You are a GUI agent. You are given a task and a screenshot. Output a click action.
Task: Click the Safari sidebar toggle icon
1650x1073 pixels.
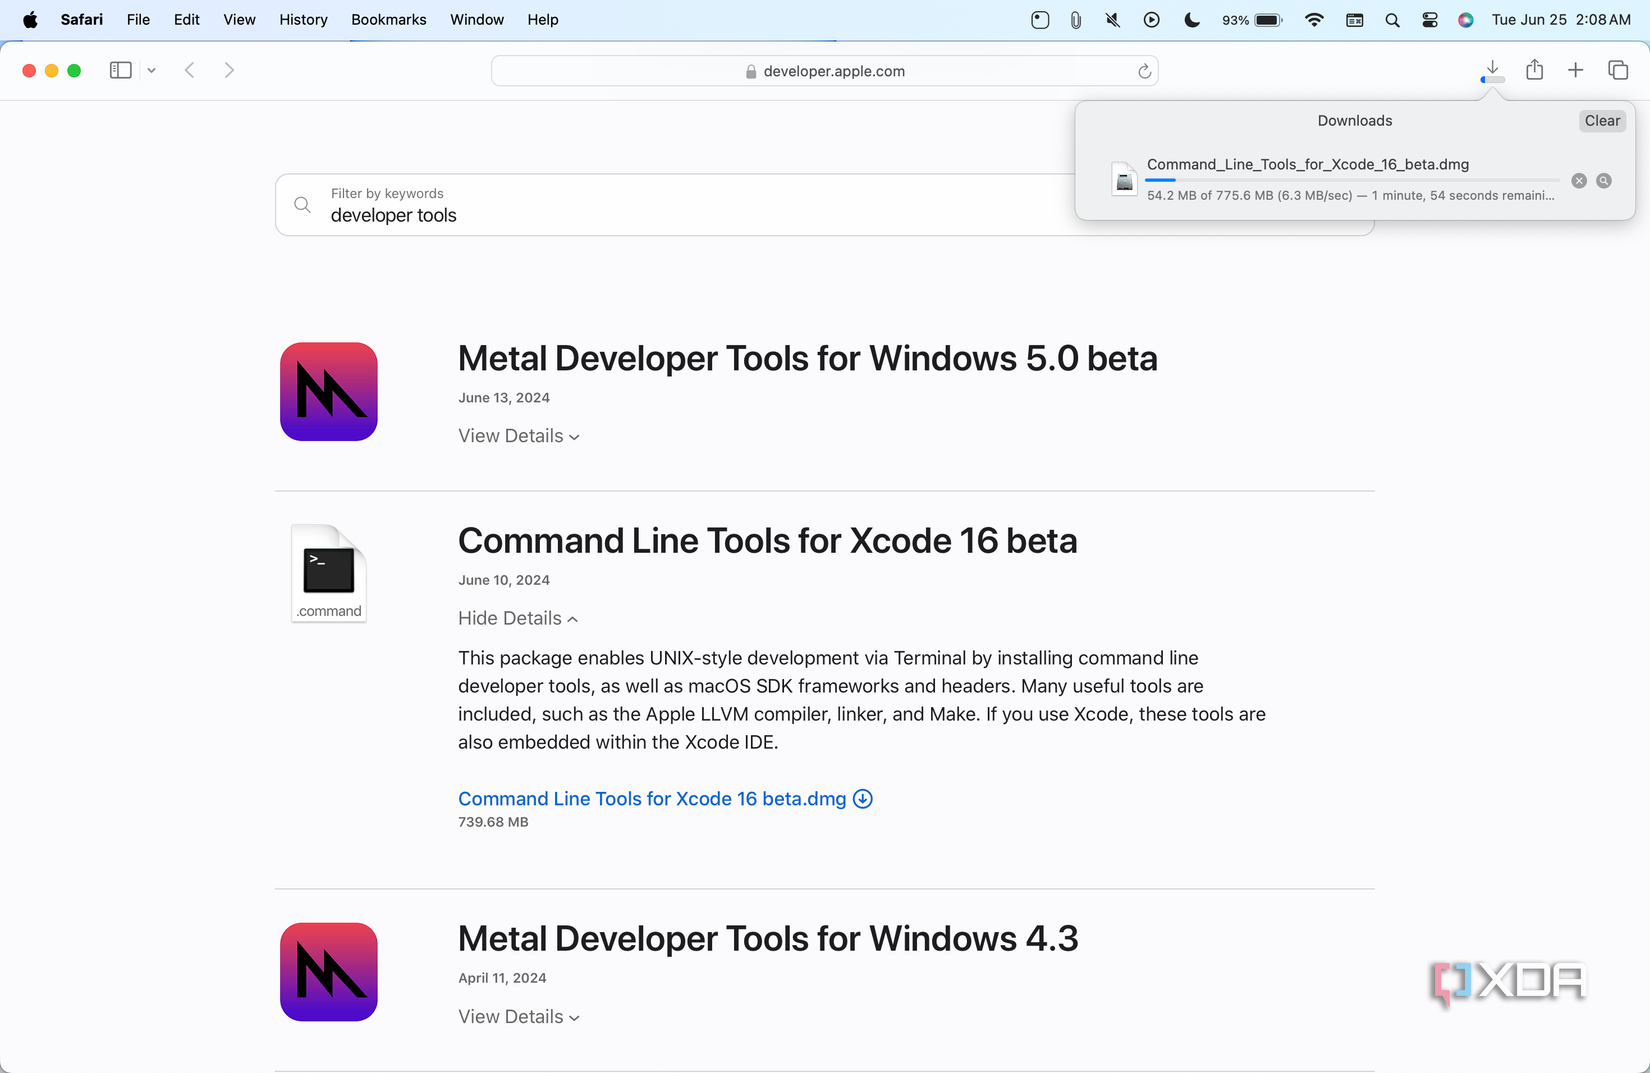(x=120, y=70)
